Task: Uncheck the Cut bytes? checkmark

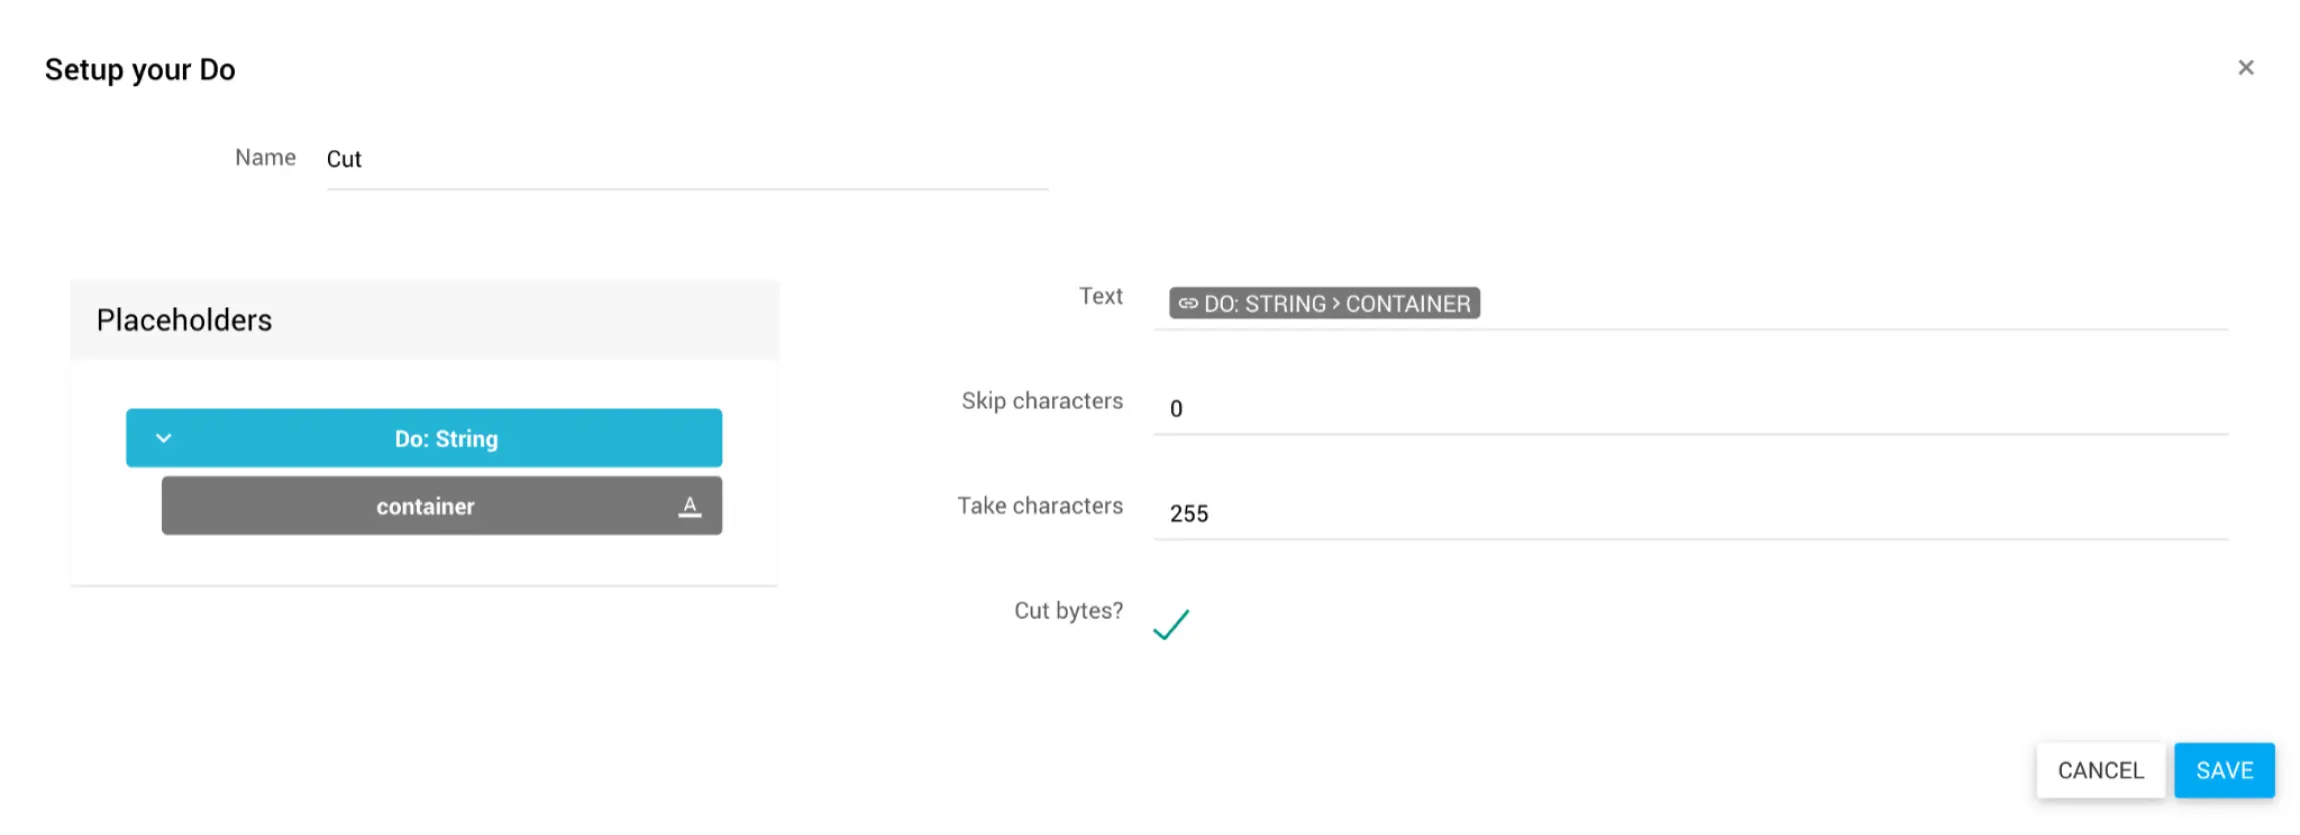Action: (1171, 624)
